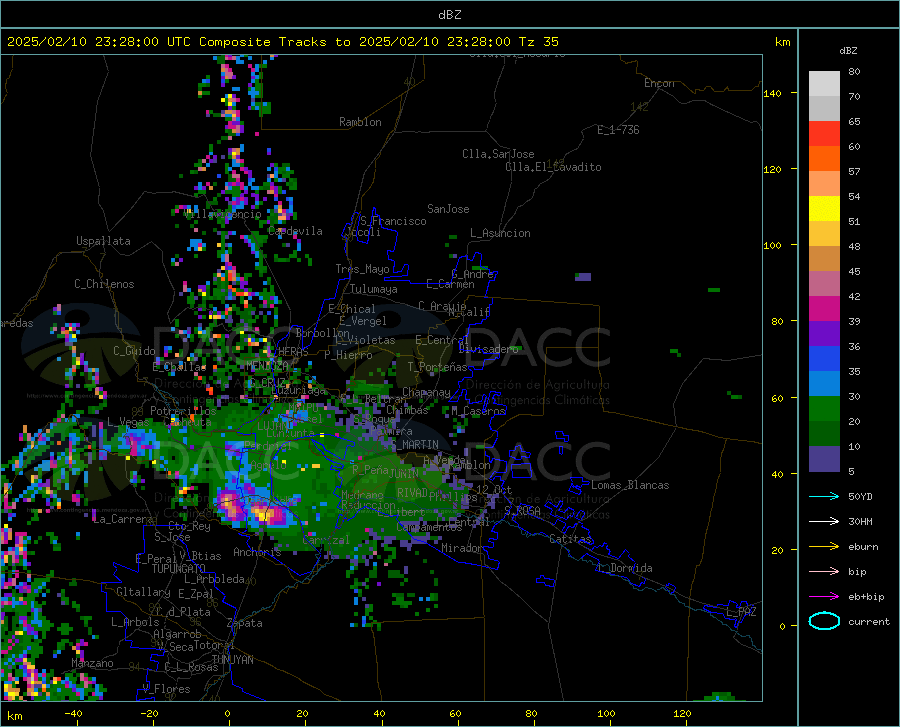Click the amber 48-51 dBZ legend swatch
The image size is (900, 727).
point(824,234)
